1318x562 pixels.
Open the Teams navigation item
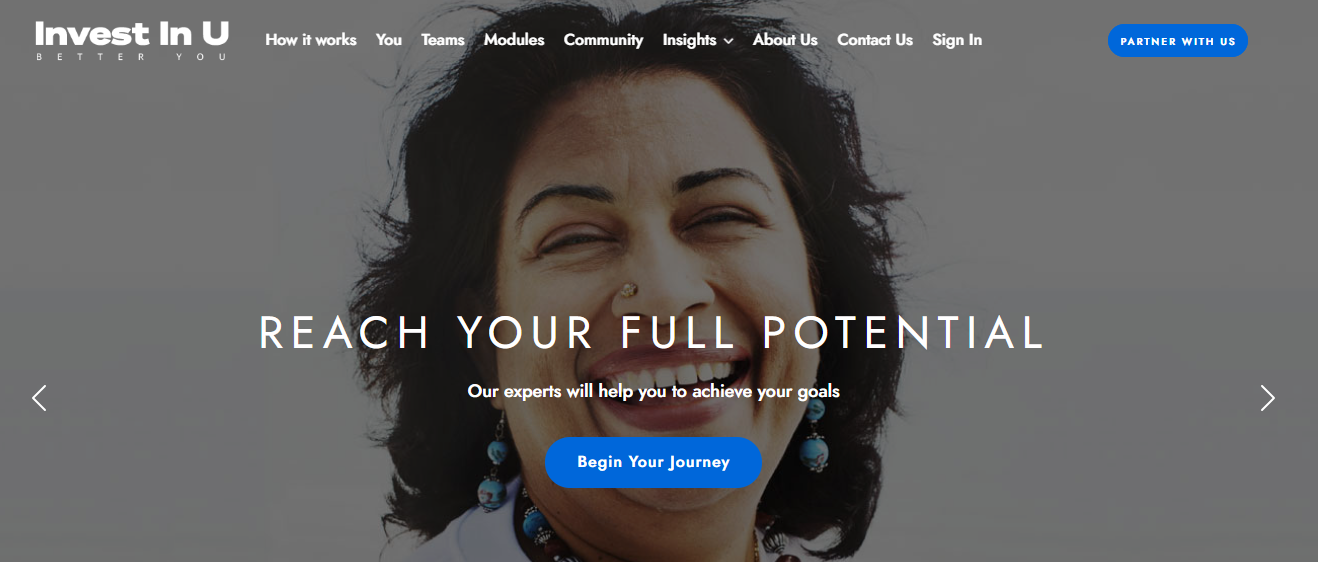(x=443, y=40)
